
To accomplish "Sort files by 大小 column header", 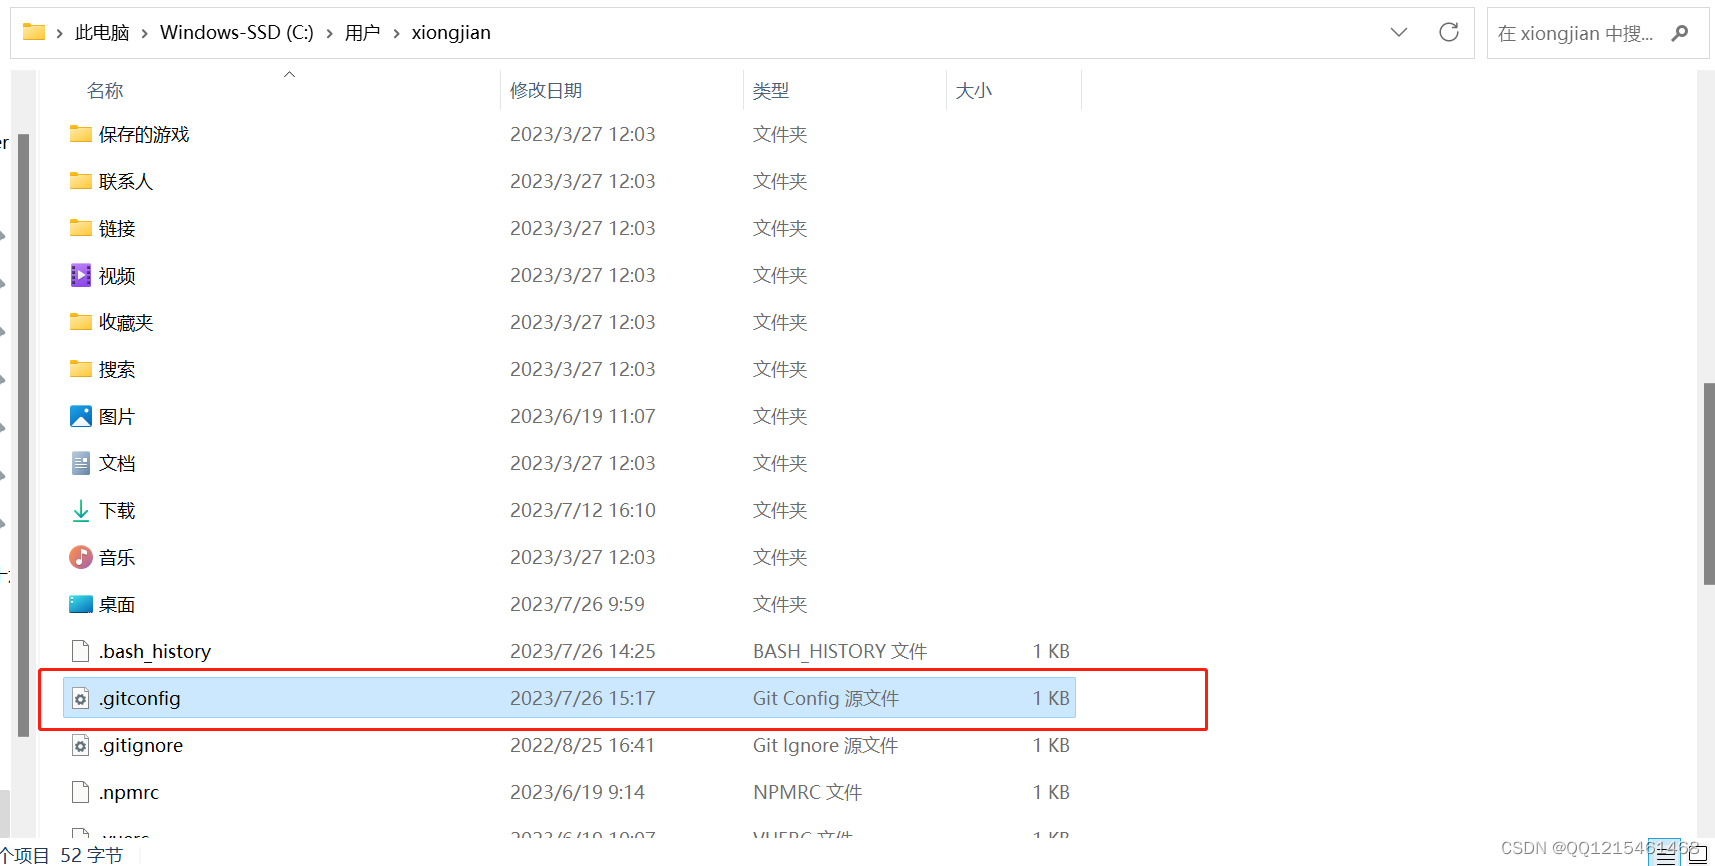I will point(973,91).
